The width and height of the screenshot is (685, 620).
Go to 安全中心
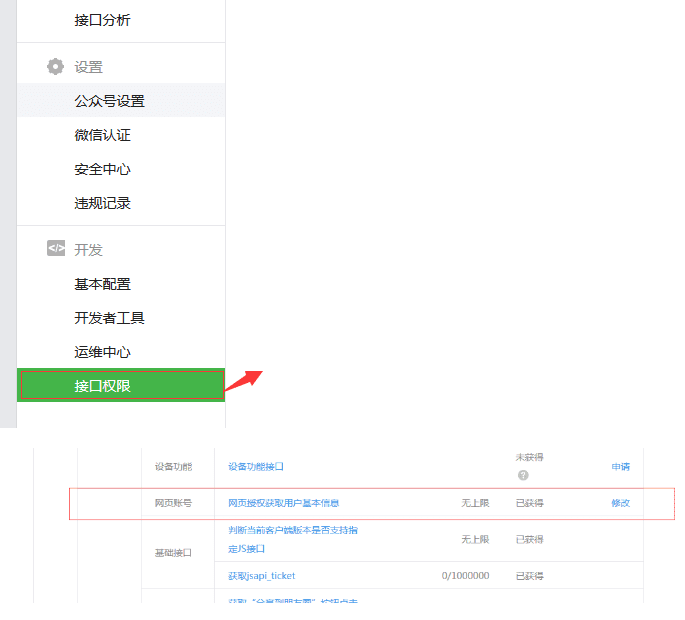point(102,169)
